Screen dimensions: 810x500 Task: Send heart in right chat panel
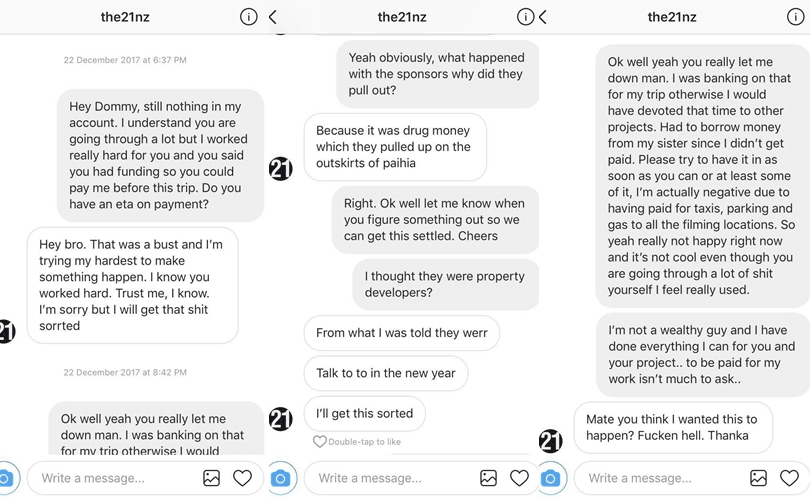tap(789, 478)
